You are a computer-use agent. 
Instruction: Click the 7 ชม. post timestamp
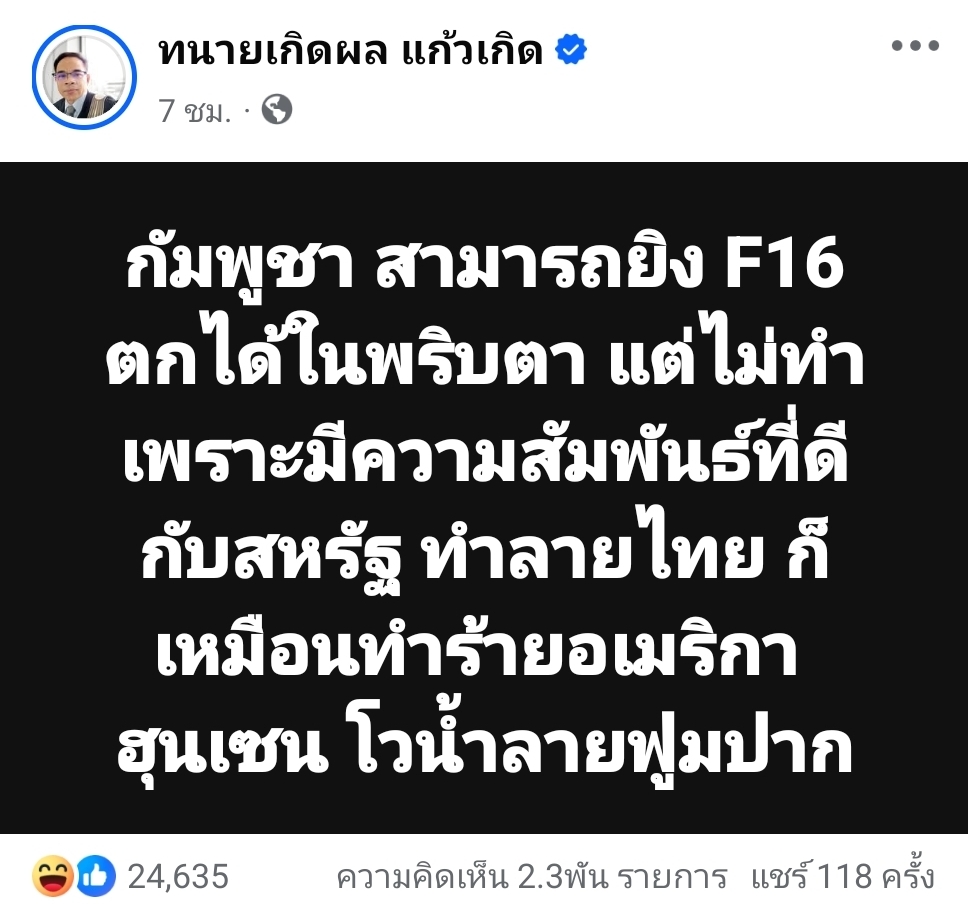coord(194,111)
